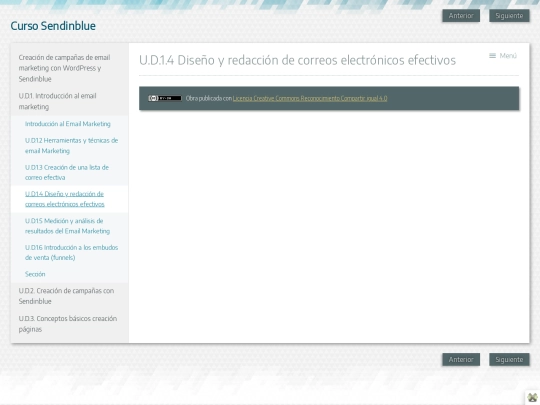This screenshot has width=540, height=405.
Task: Open U.D.1.2 Herramientas y técnicas page
Action: [x=71, y=145]
